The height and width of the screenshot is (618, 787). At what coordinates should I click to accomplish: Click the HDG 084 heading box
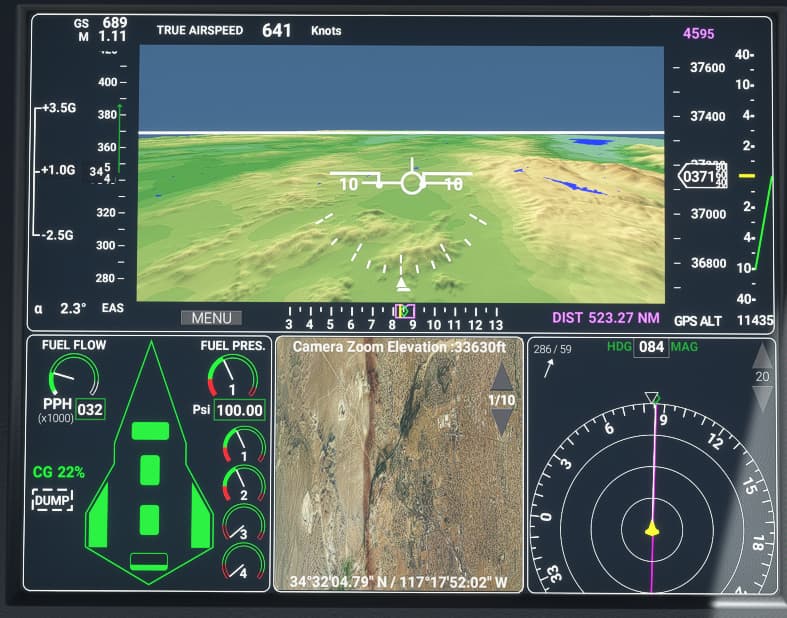point(651,347)
